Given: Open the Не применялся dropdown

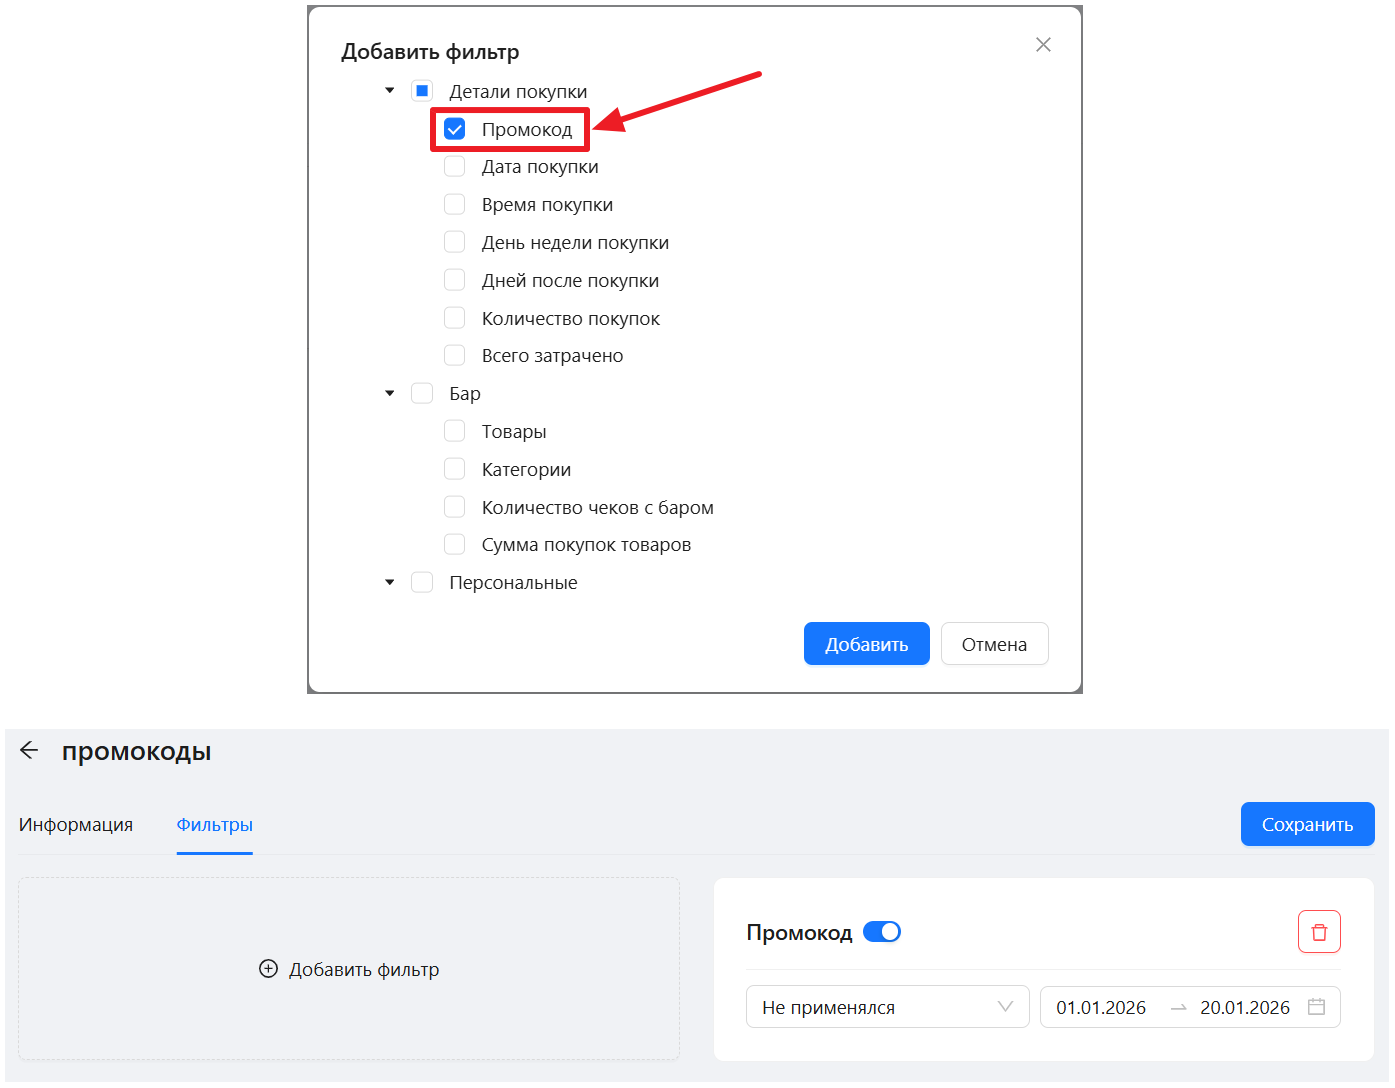Looking at the screenshot, I should pyautogui.click(x=887, y=1007).
